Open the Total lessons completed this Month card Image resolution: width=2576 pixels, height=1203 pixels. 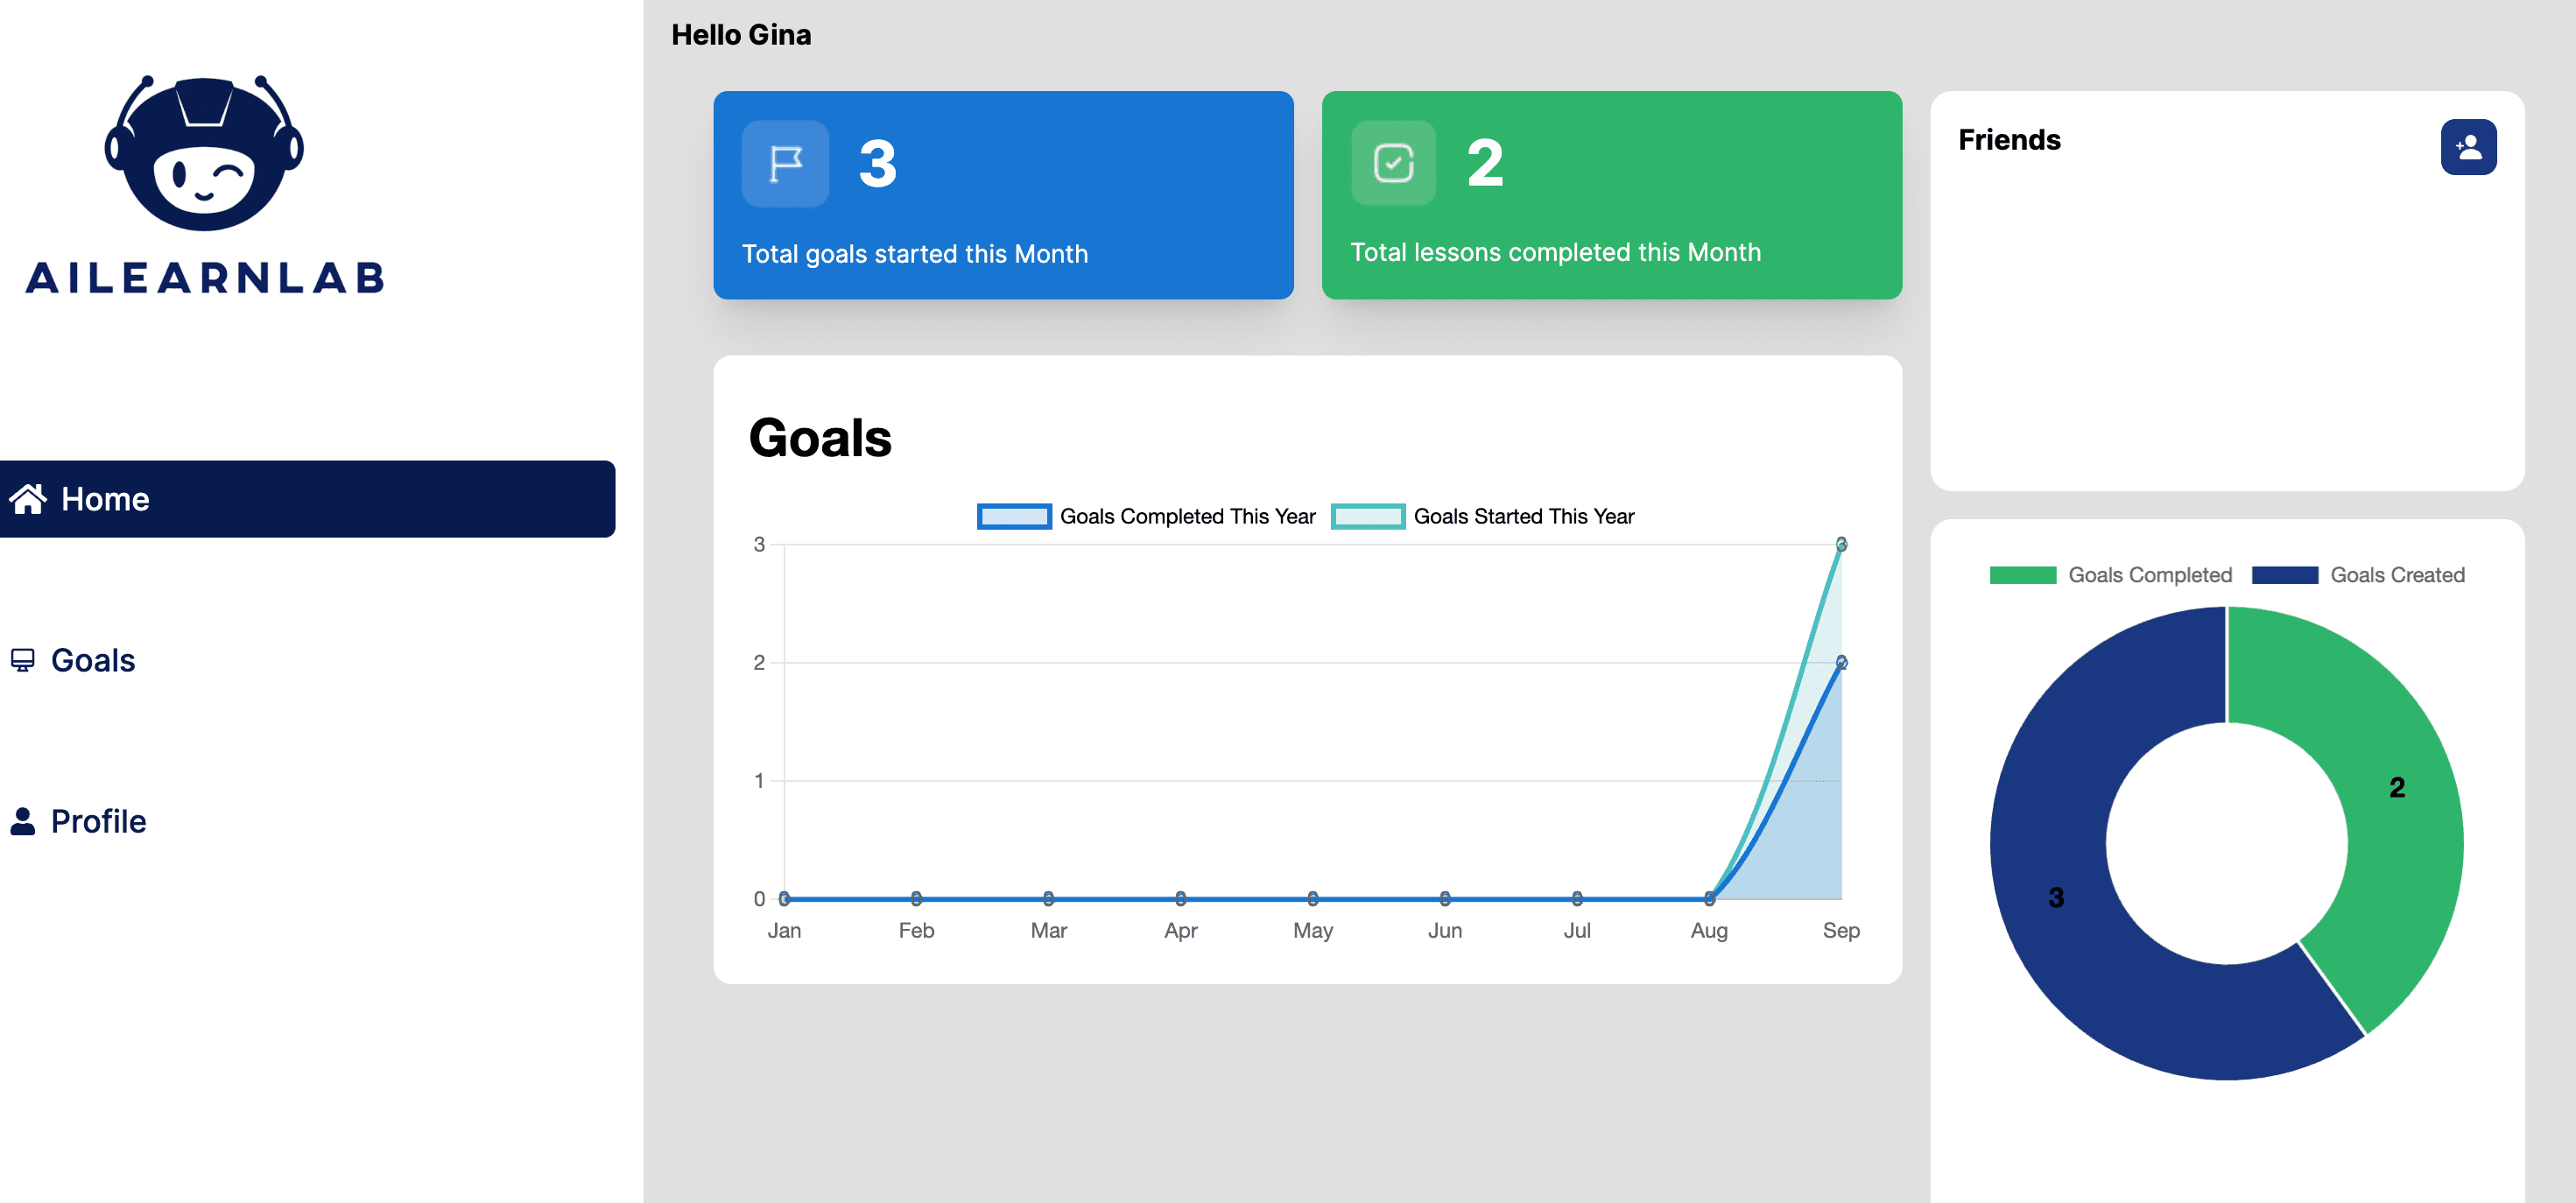(1611, 195)
